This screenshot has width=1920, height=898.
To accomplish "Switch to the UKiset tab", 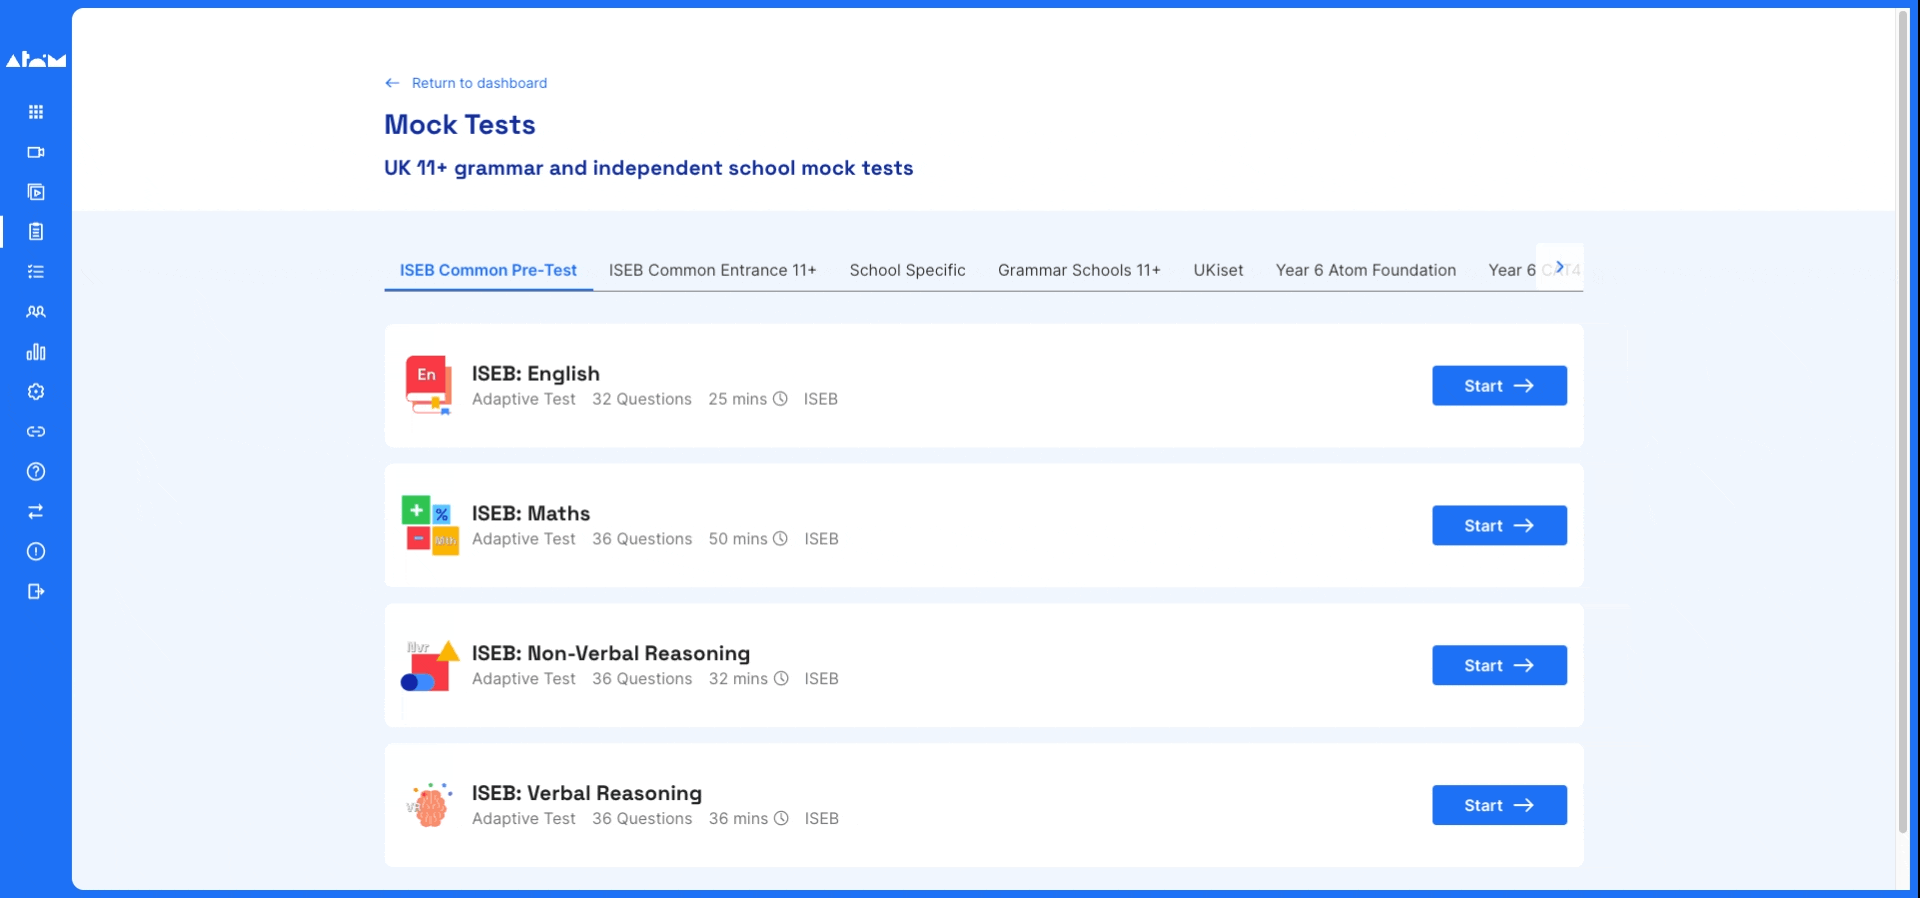I will pyautogui.click(x=1218, y=270).
